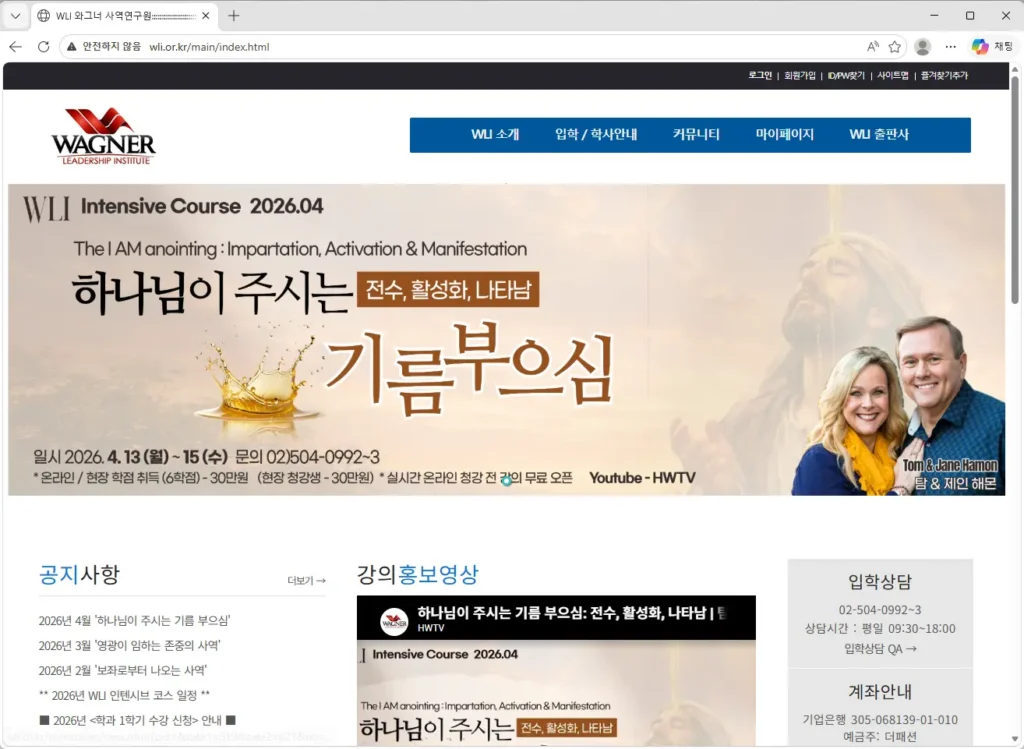This screenshot has height=749, width=1024.
Task: Open the 사이트맵 link
Action: point(893,76)
